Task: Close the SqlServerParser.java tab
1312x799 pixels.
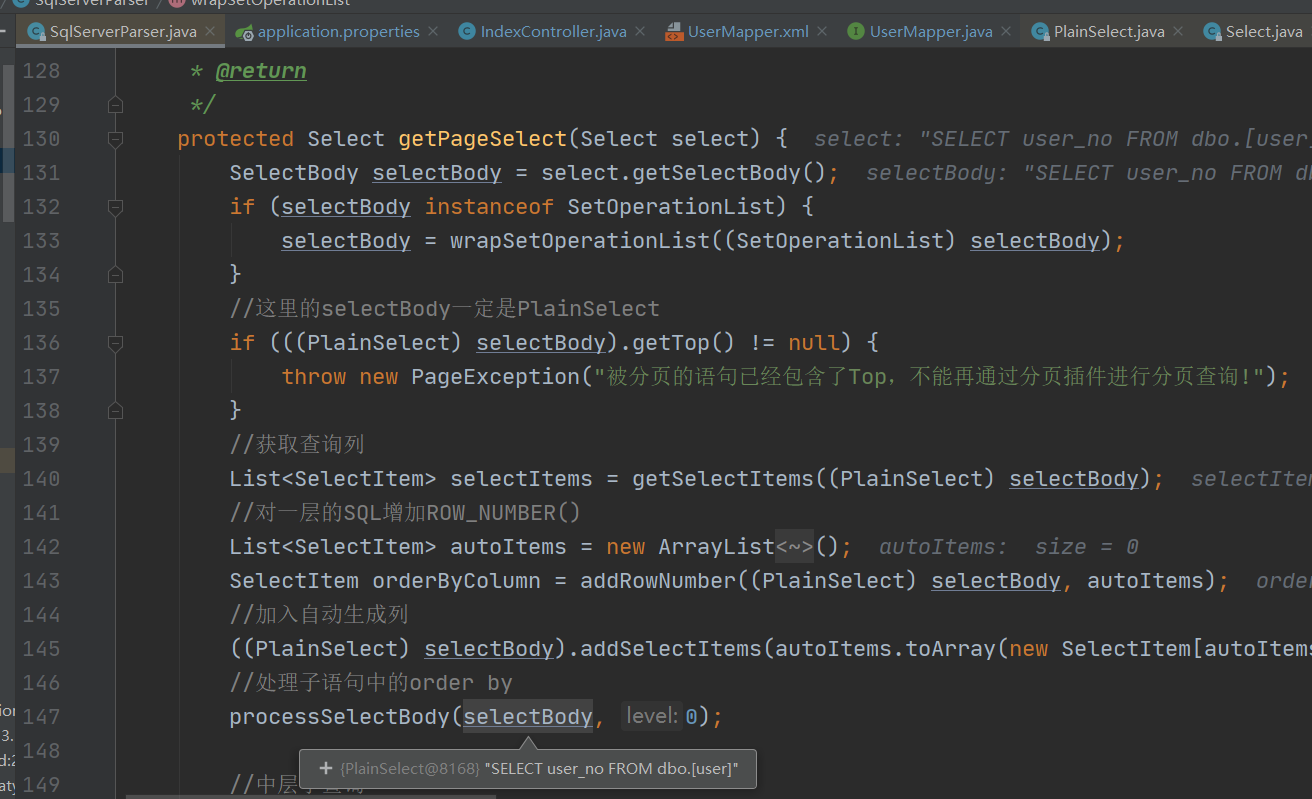Action: pos(210,32)
